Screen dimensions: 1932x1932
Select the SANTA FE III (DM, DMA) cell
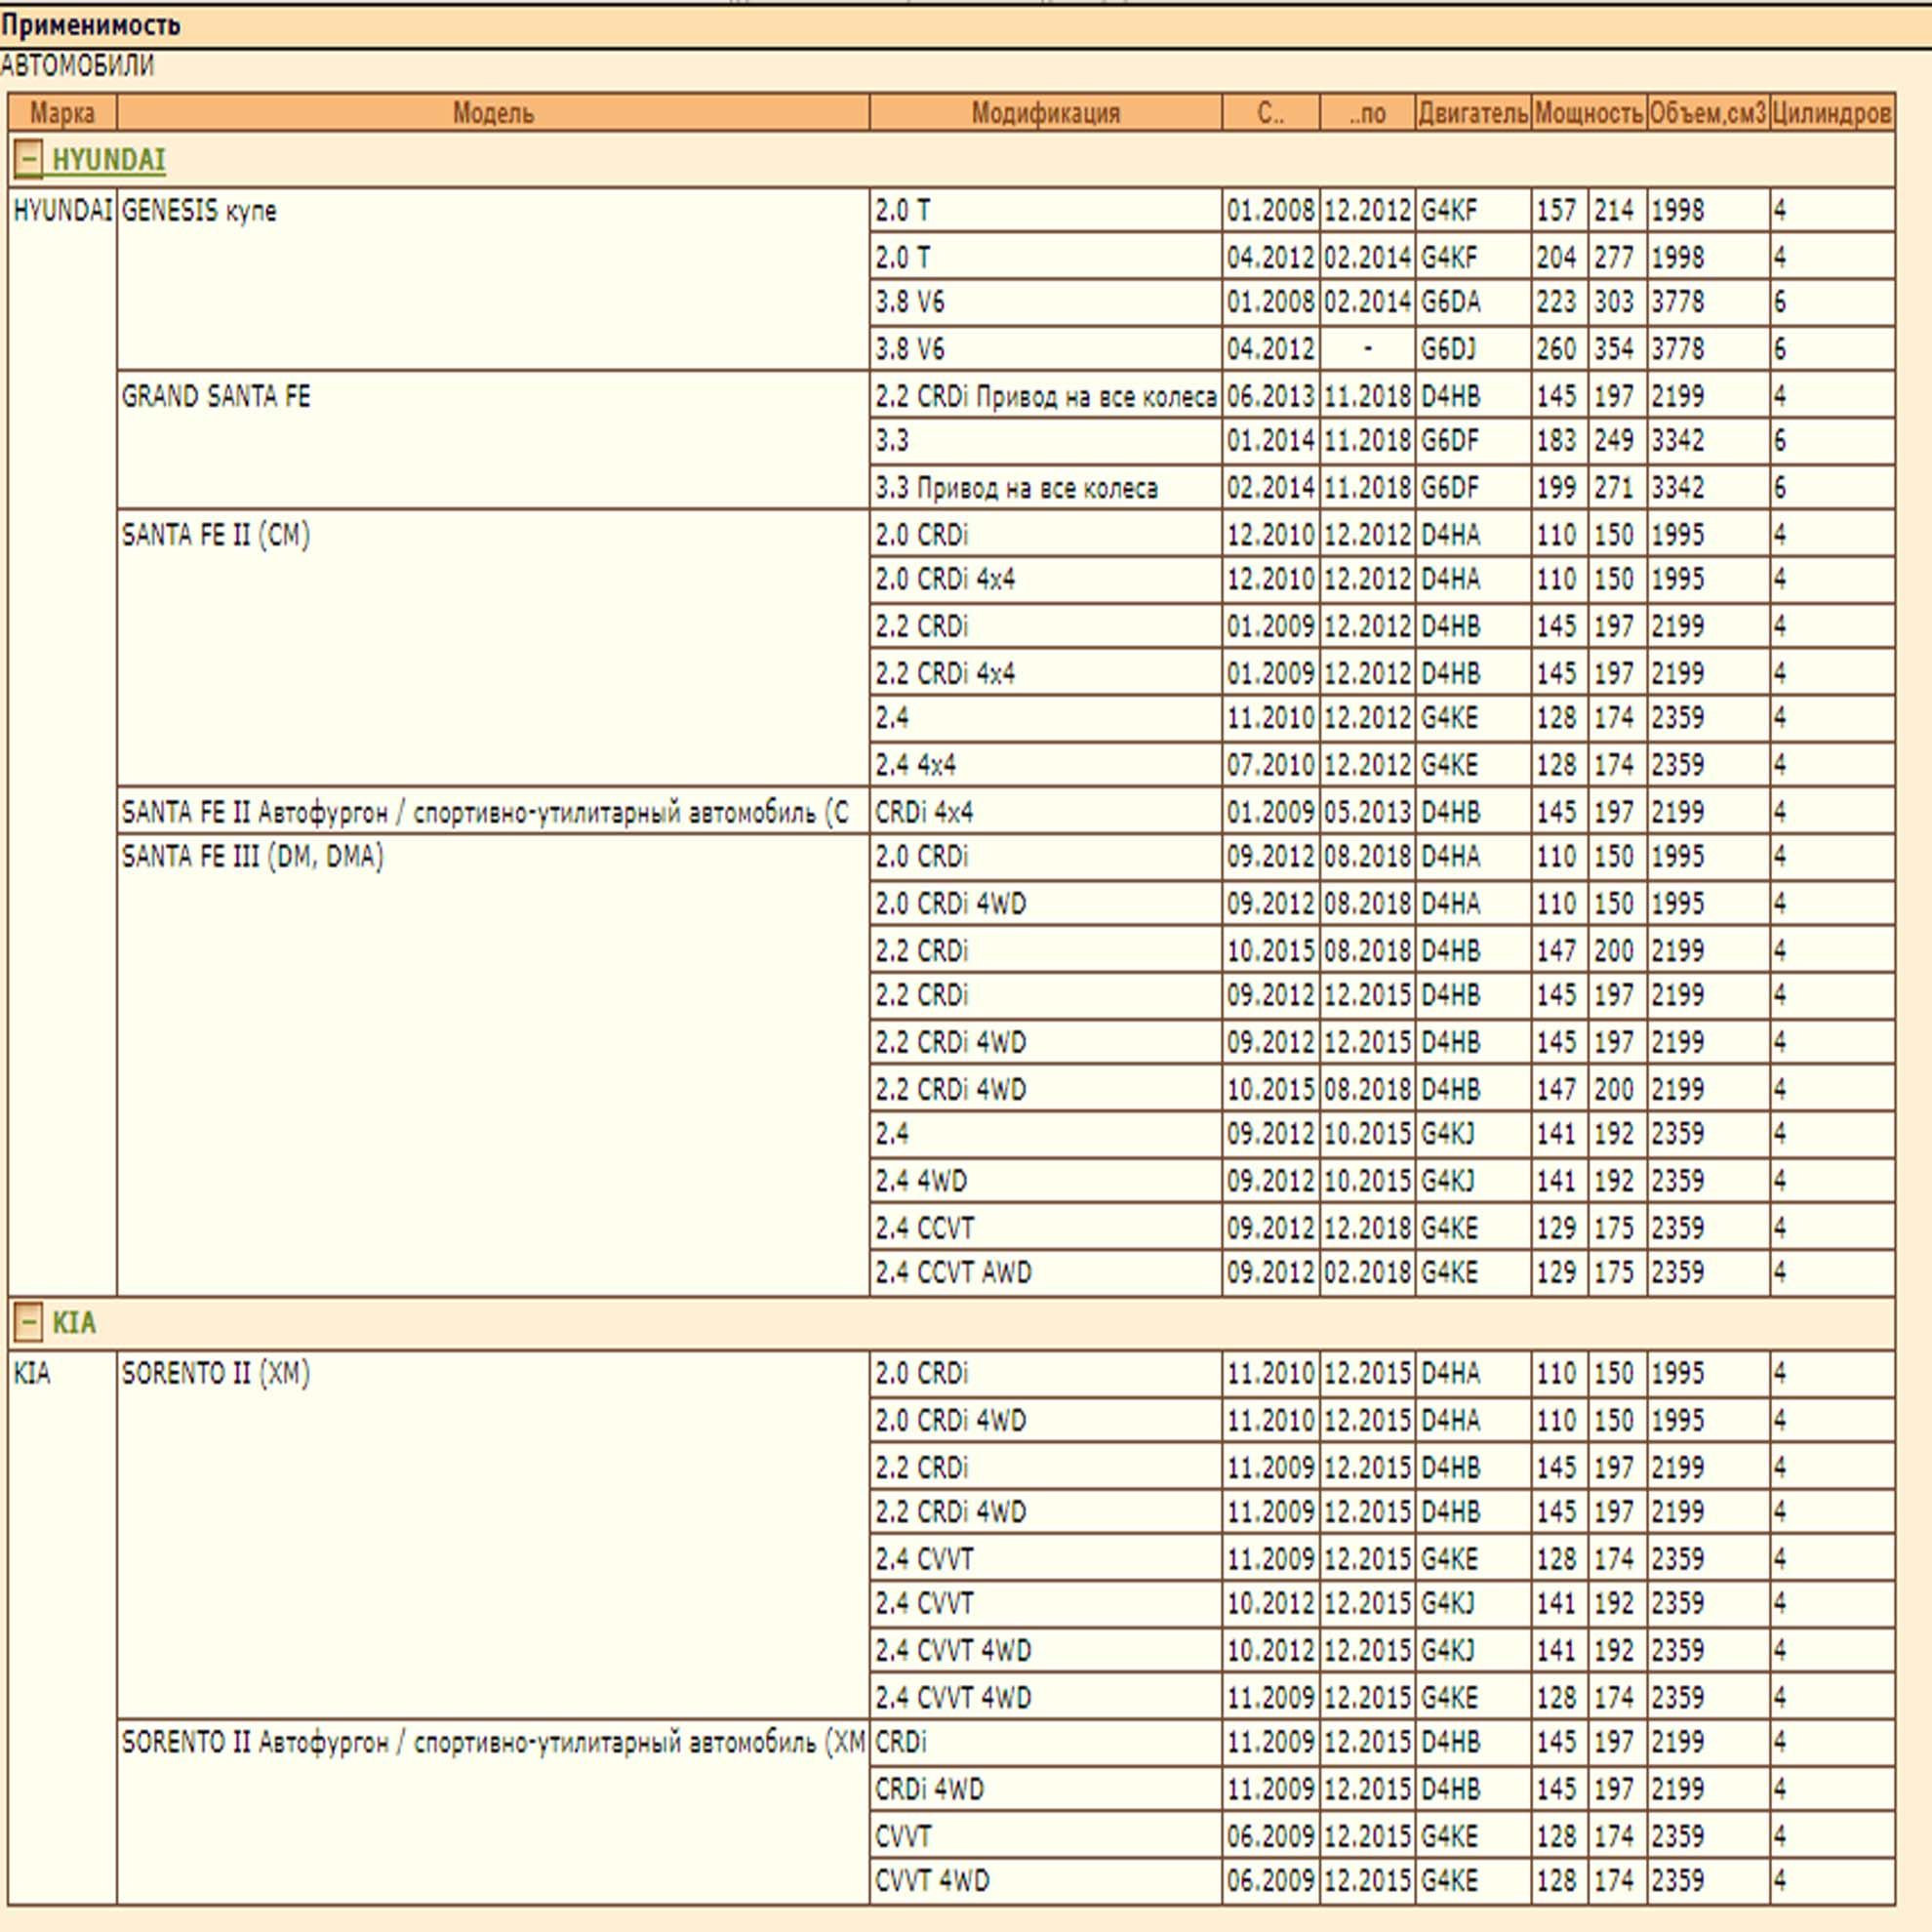tap(493, 1064)
